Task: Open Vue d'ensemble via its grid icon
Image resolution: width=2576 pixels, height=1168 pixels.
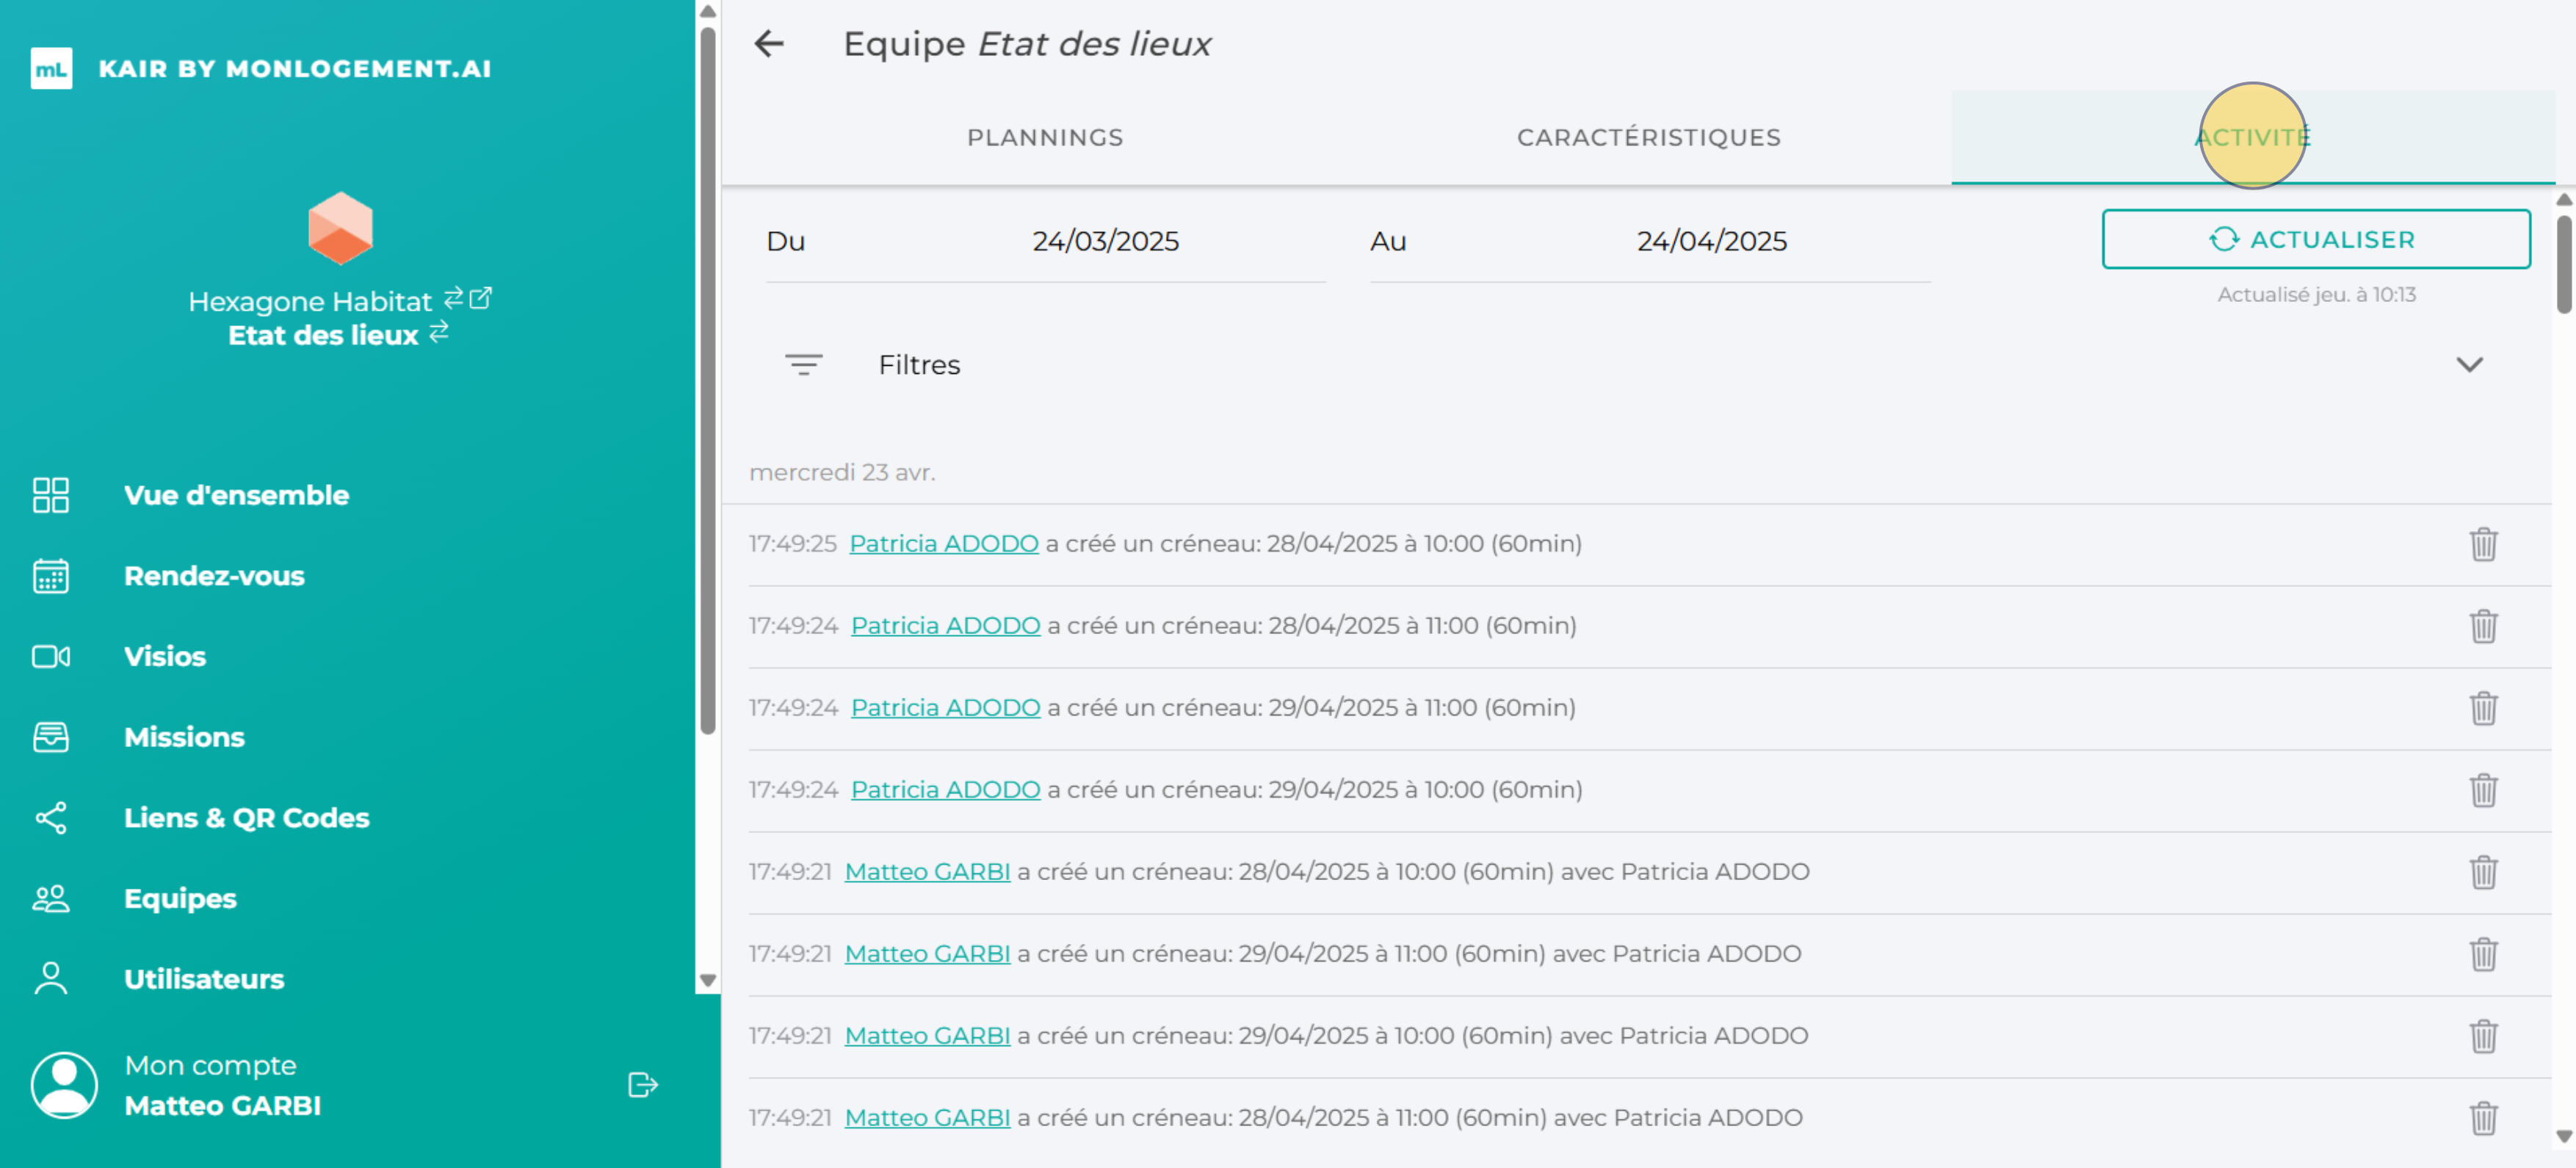Action: point(51,495)
